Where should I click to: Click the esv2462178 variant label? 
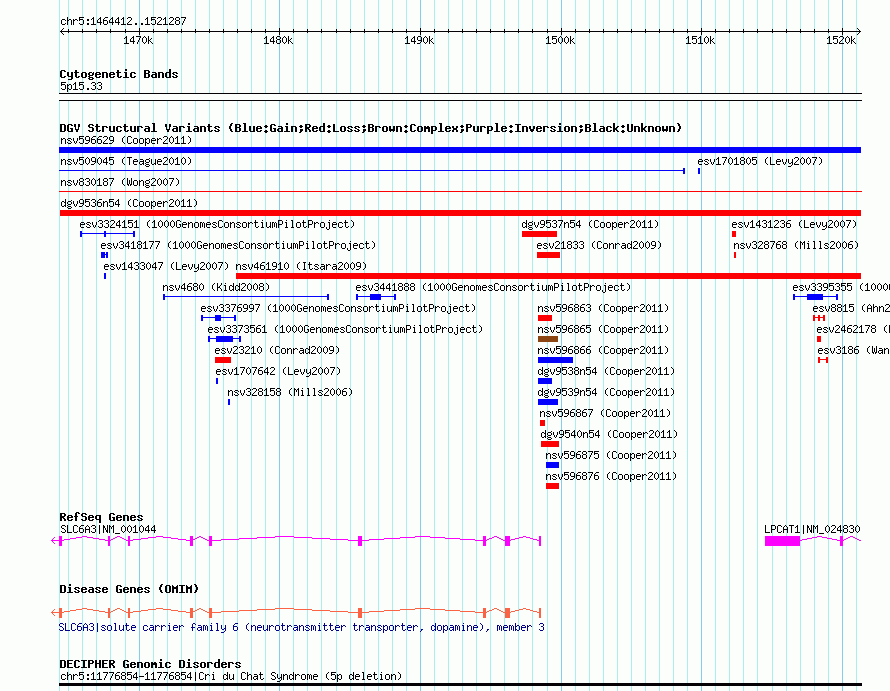pos(853,329)
